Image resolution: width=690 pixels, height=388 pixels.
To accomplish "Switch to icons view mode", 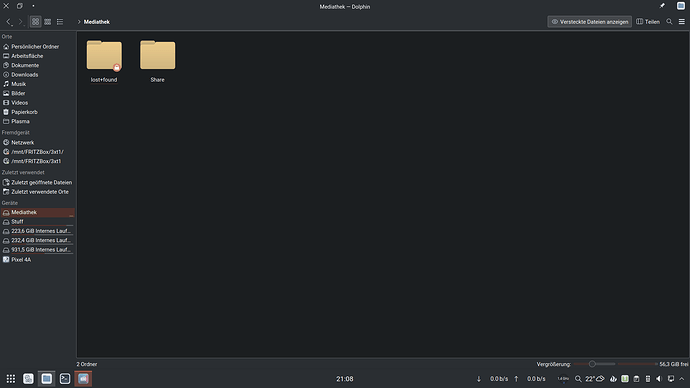I will 36,22.
